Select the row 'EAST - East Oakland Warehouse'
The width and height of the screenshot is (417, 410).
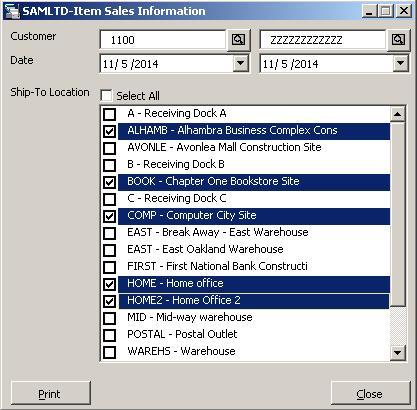point(254,249)
